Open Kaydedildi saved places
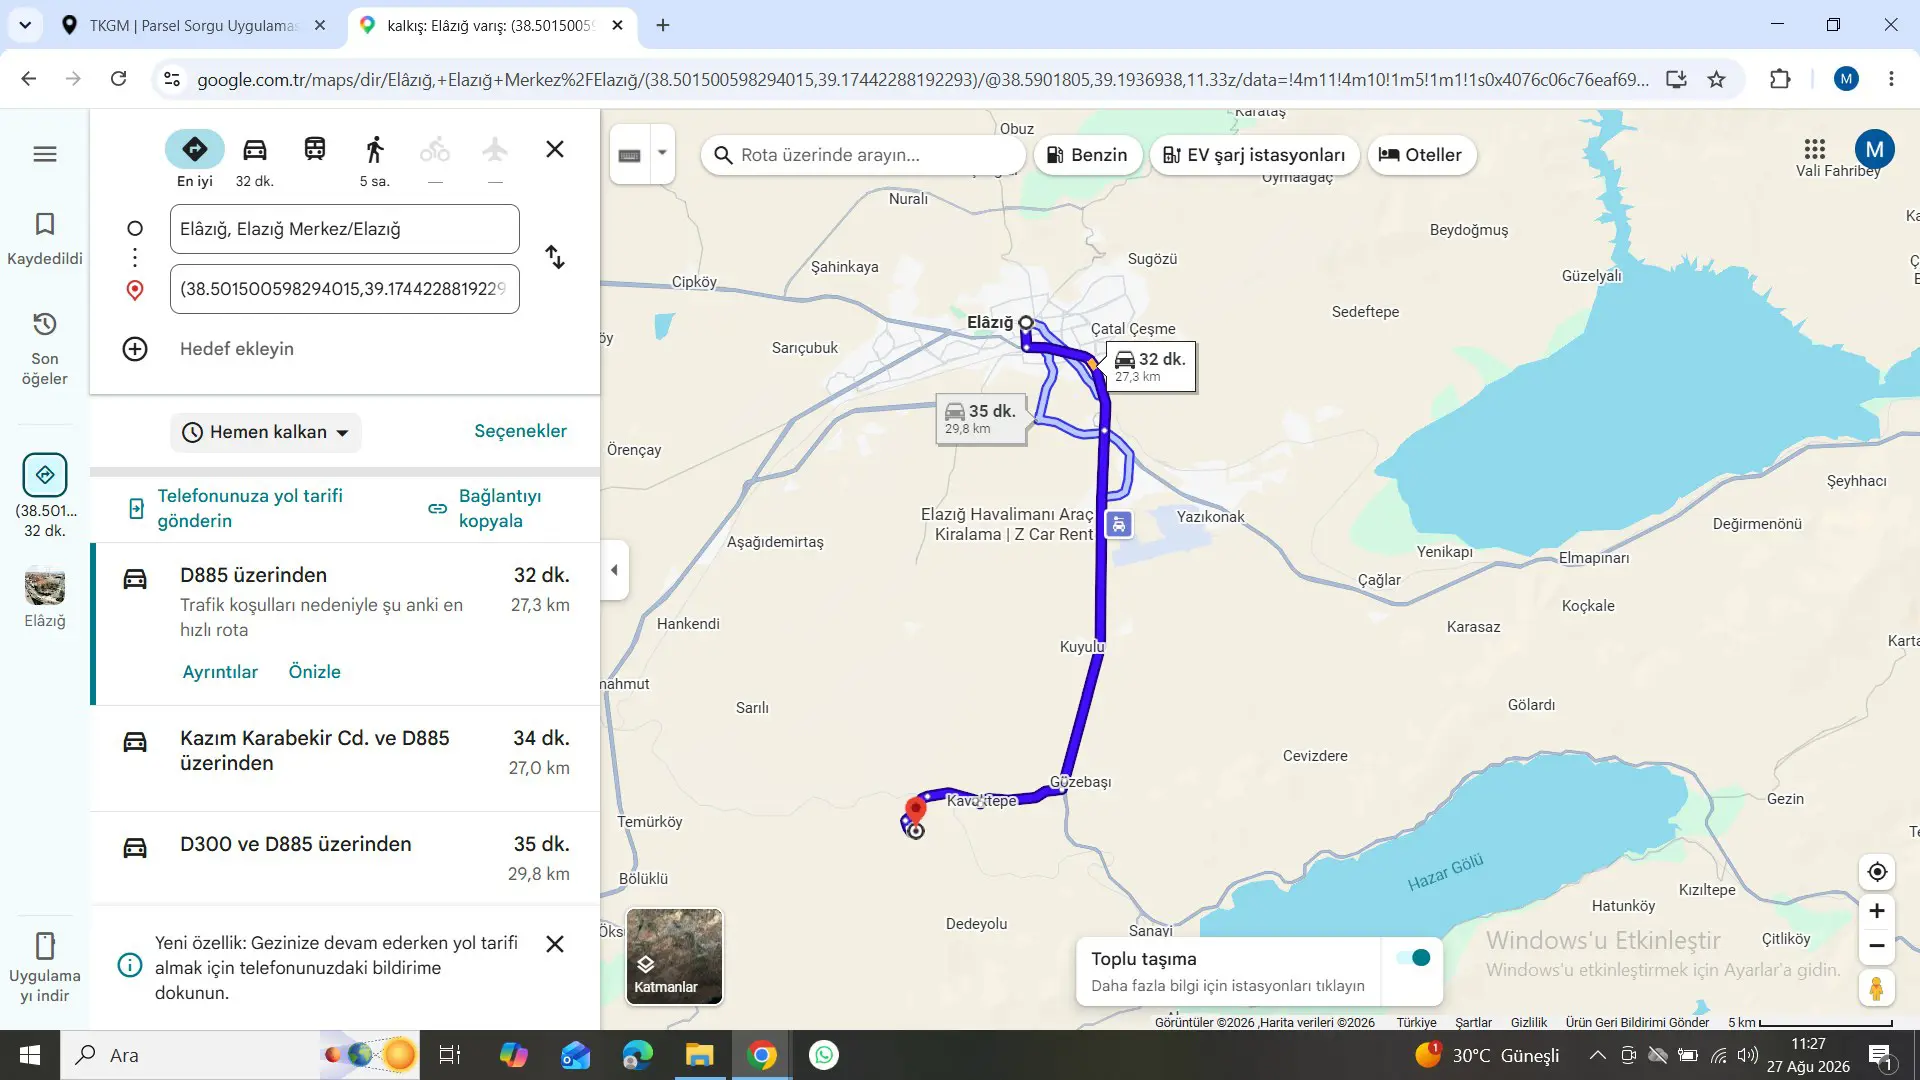 (x=45, y=238)
